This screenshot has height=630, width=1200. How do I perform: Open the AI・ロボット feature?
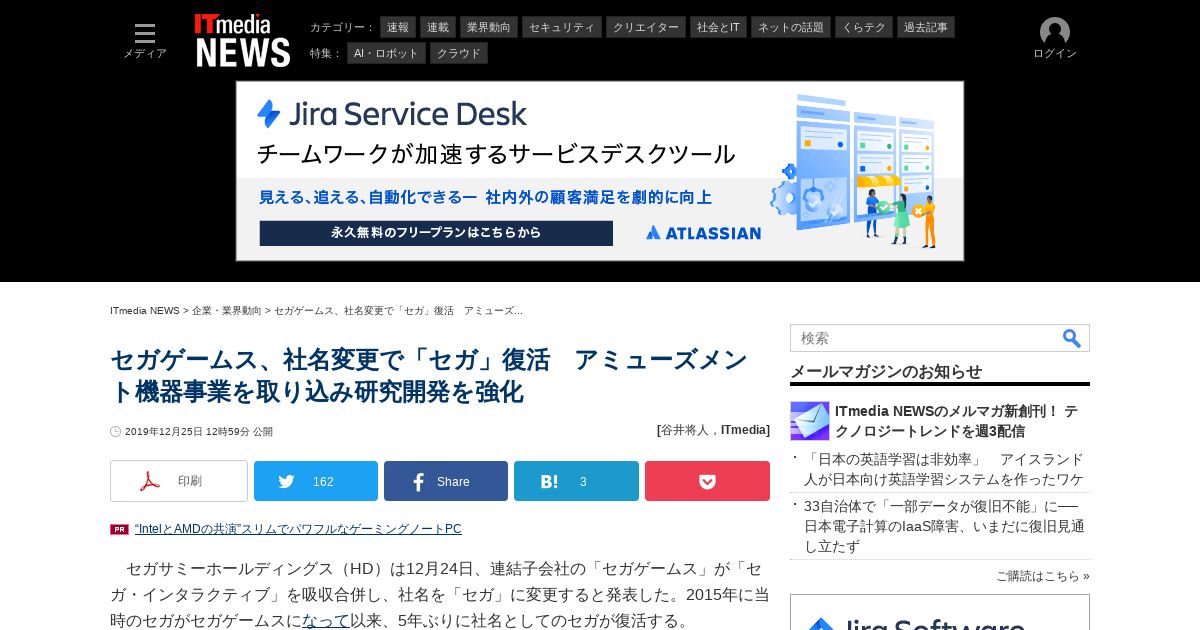387,53
